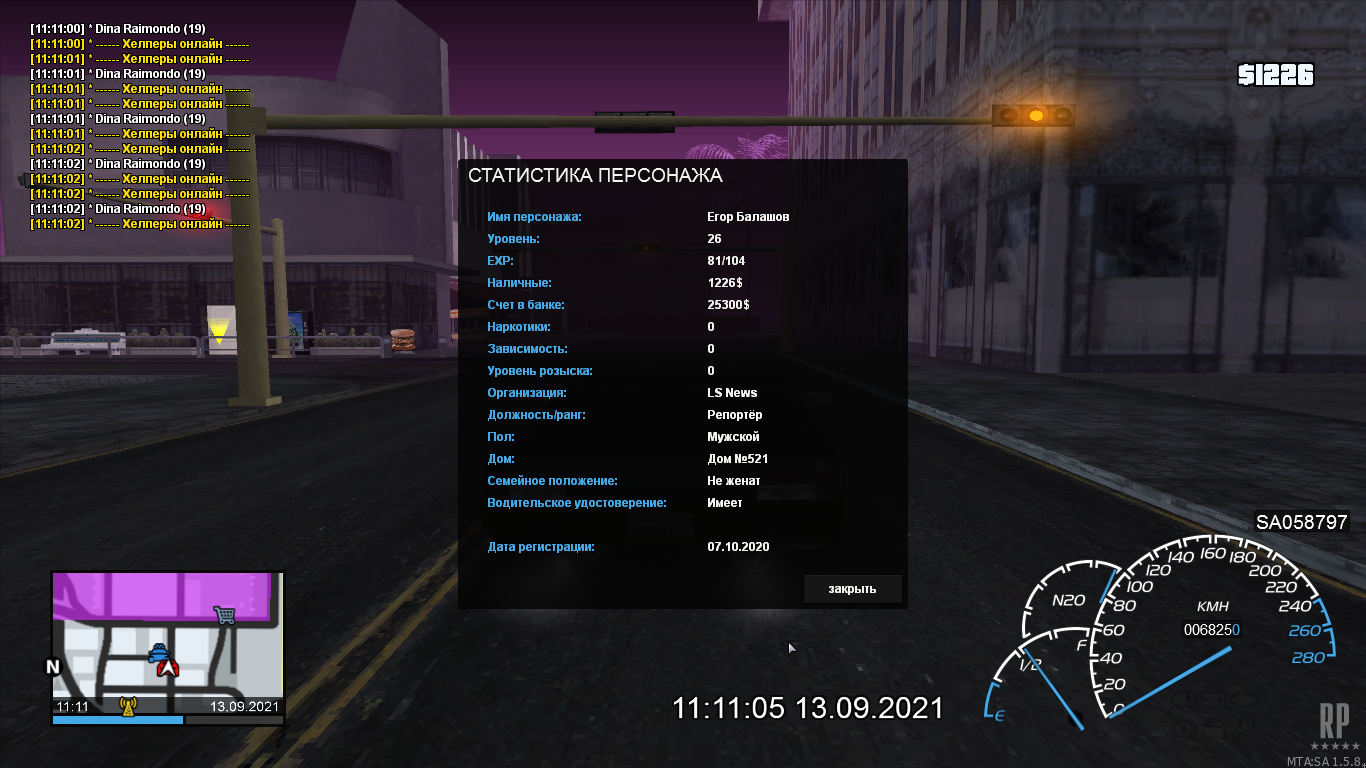This screenshot has width=1366, height=768.
Task: Click the rank value Репортёр
Action: click(x=735, y=415)
